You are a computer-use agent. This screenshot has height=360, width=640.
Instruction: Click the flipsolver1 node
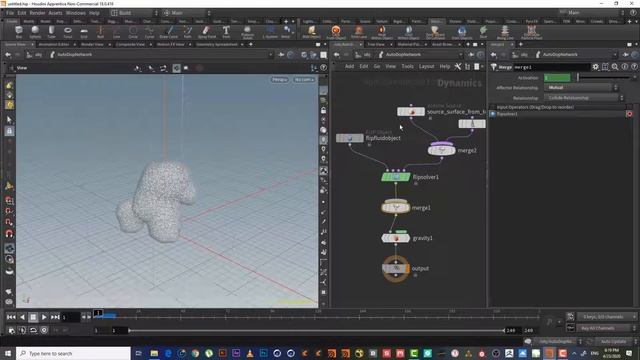coord(396,177)
